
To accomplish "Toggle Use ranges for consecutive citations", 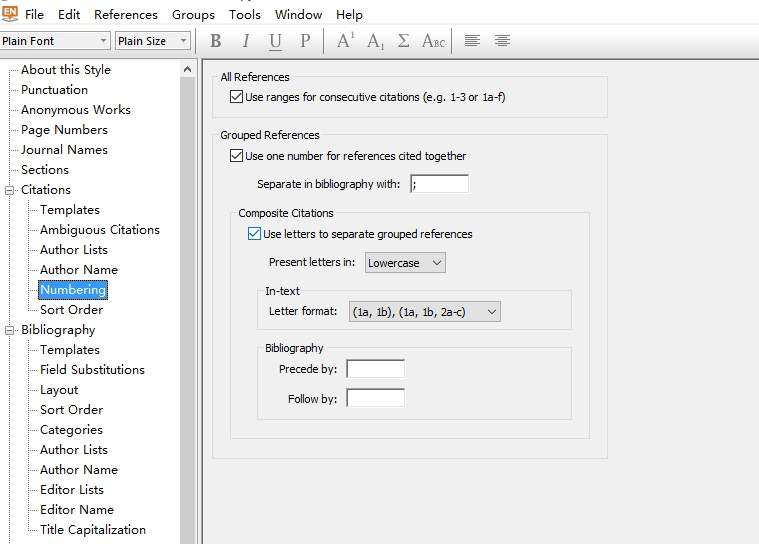I will point(236,96).
